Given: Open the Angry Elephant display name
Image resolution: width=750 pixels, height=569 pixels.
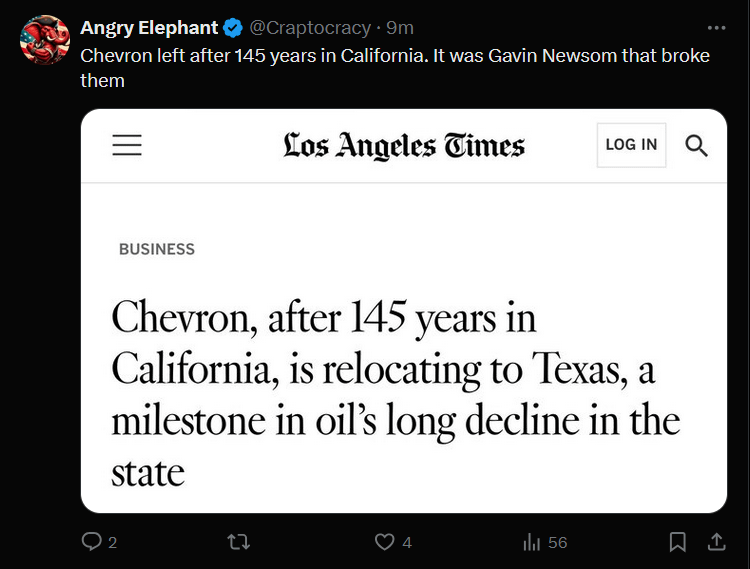Looking at the screenshot, I should point(149,28).
